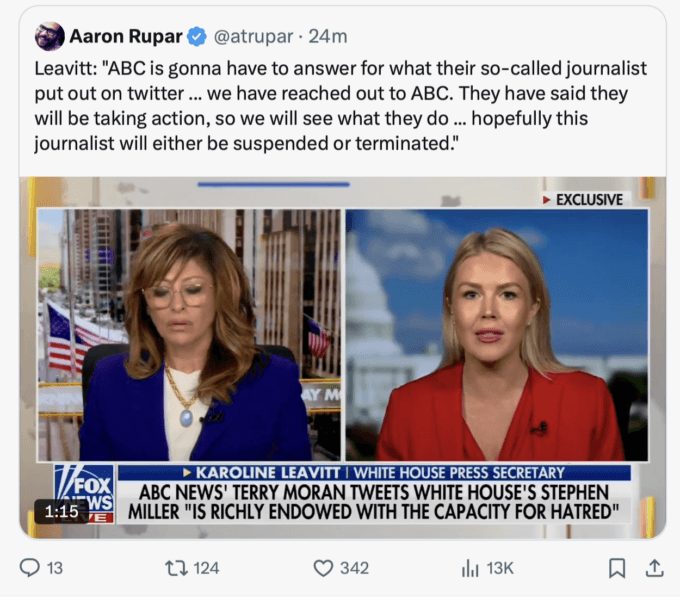The height and width of the screenshot is (604, 680).
Task: Click the 13K views count
Action: tap(500, 568)
